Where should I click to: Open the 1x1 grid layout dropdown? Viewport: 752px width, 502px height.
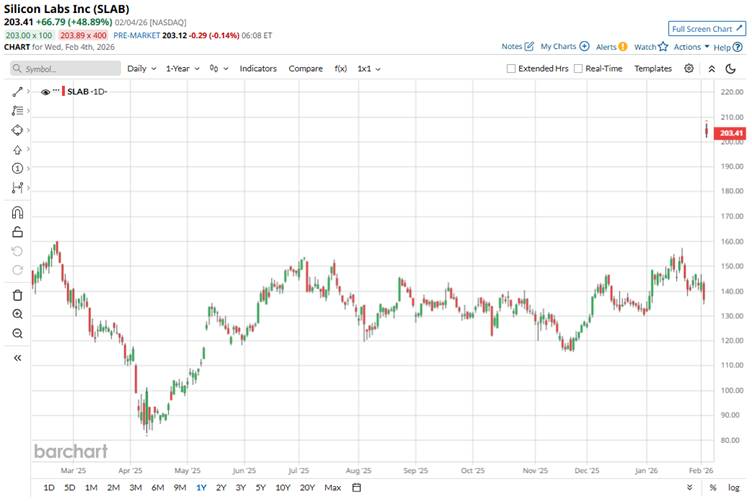coord(369,69)
